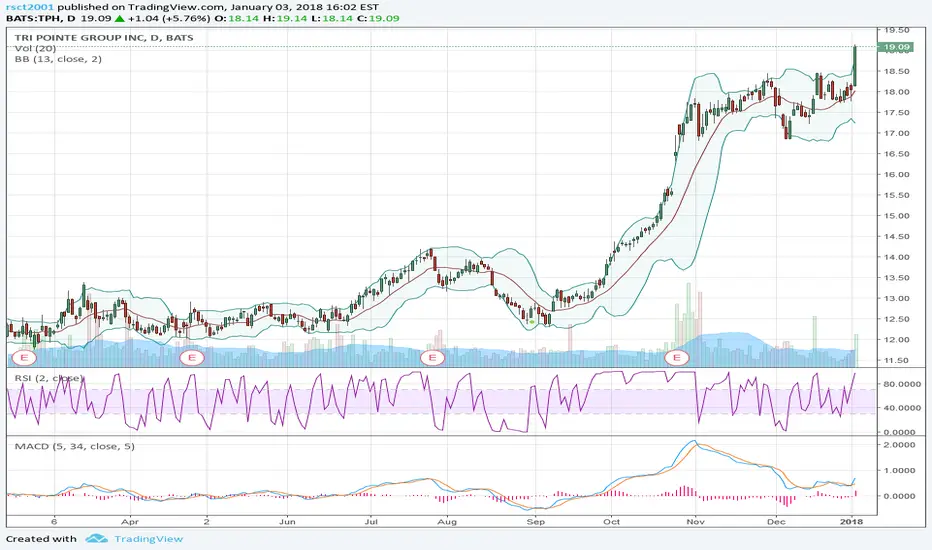
Task: Click the earnings E marker before November
Action: coord(676,357)
